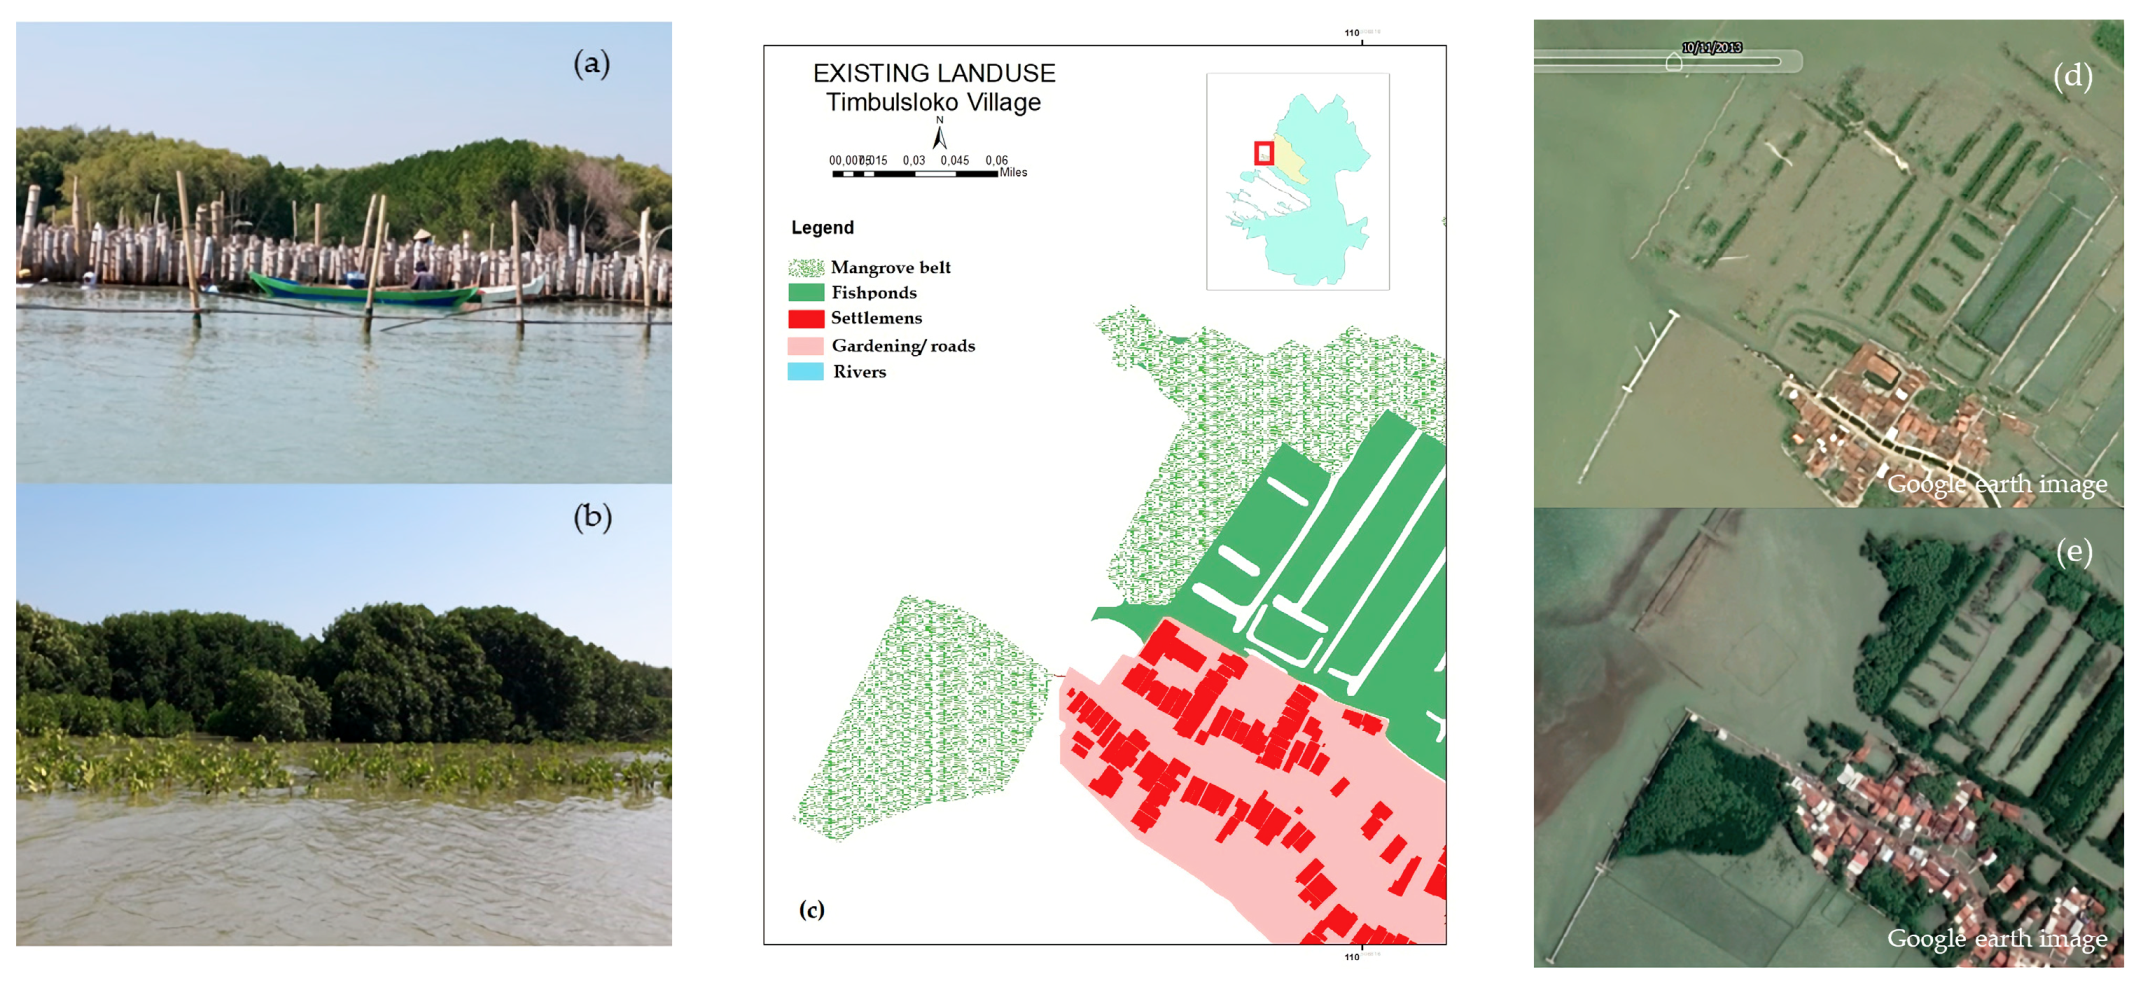Click the "Gardening/ roads" legend label
Image resolution: width=2136 pixels, height=981 pixels.
tap(904, 346)
